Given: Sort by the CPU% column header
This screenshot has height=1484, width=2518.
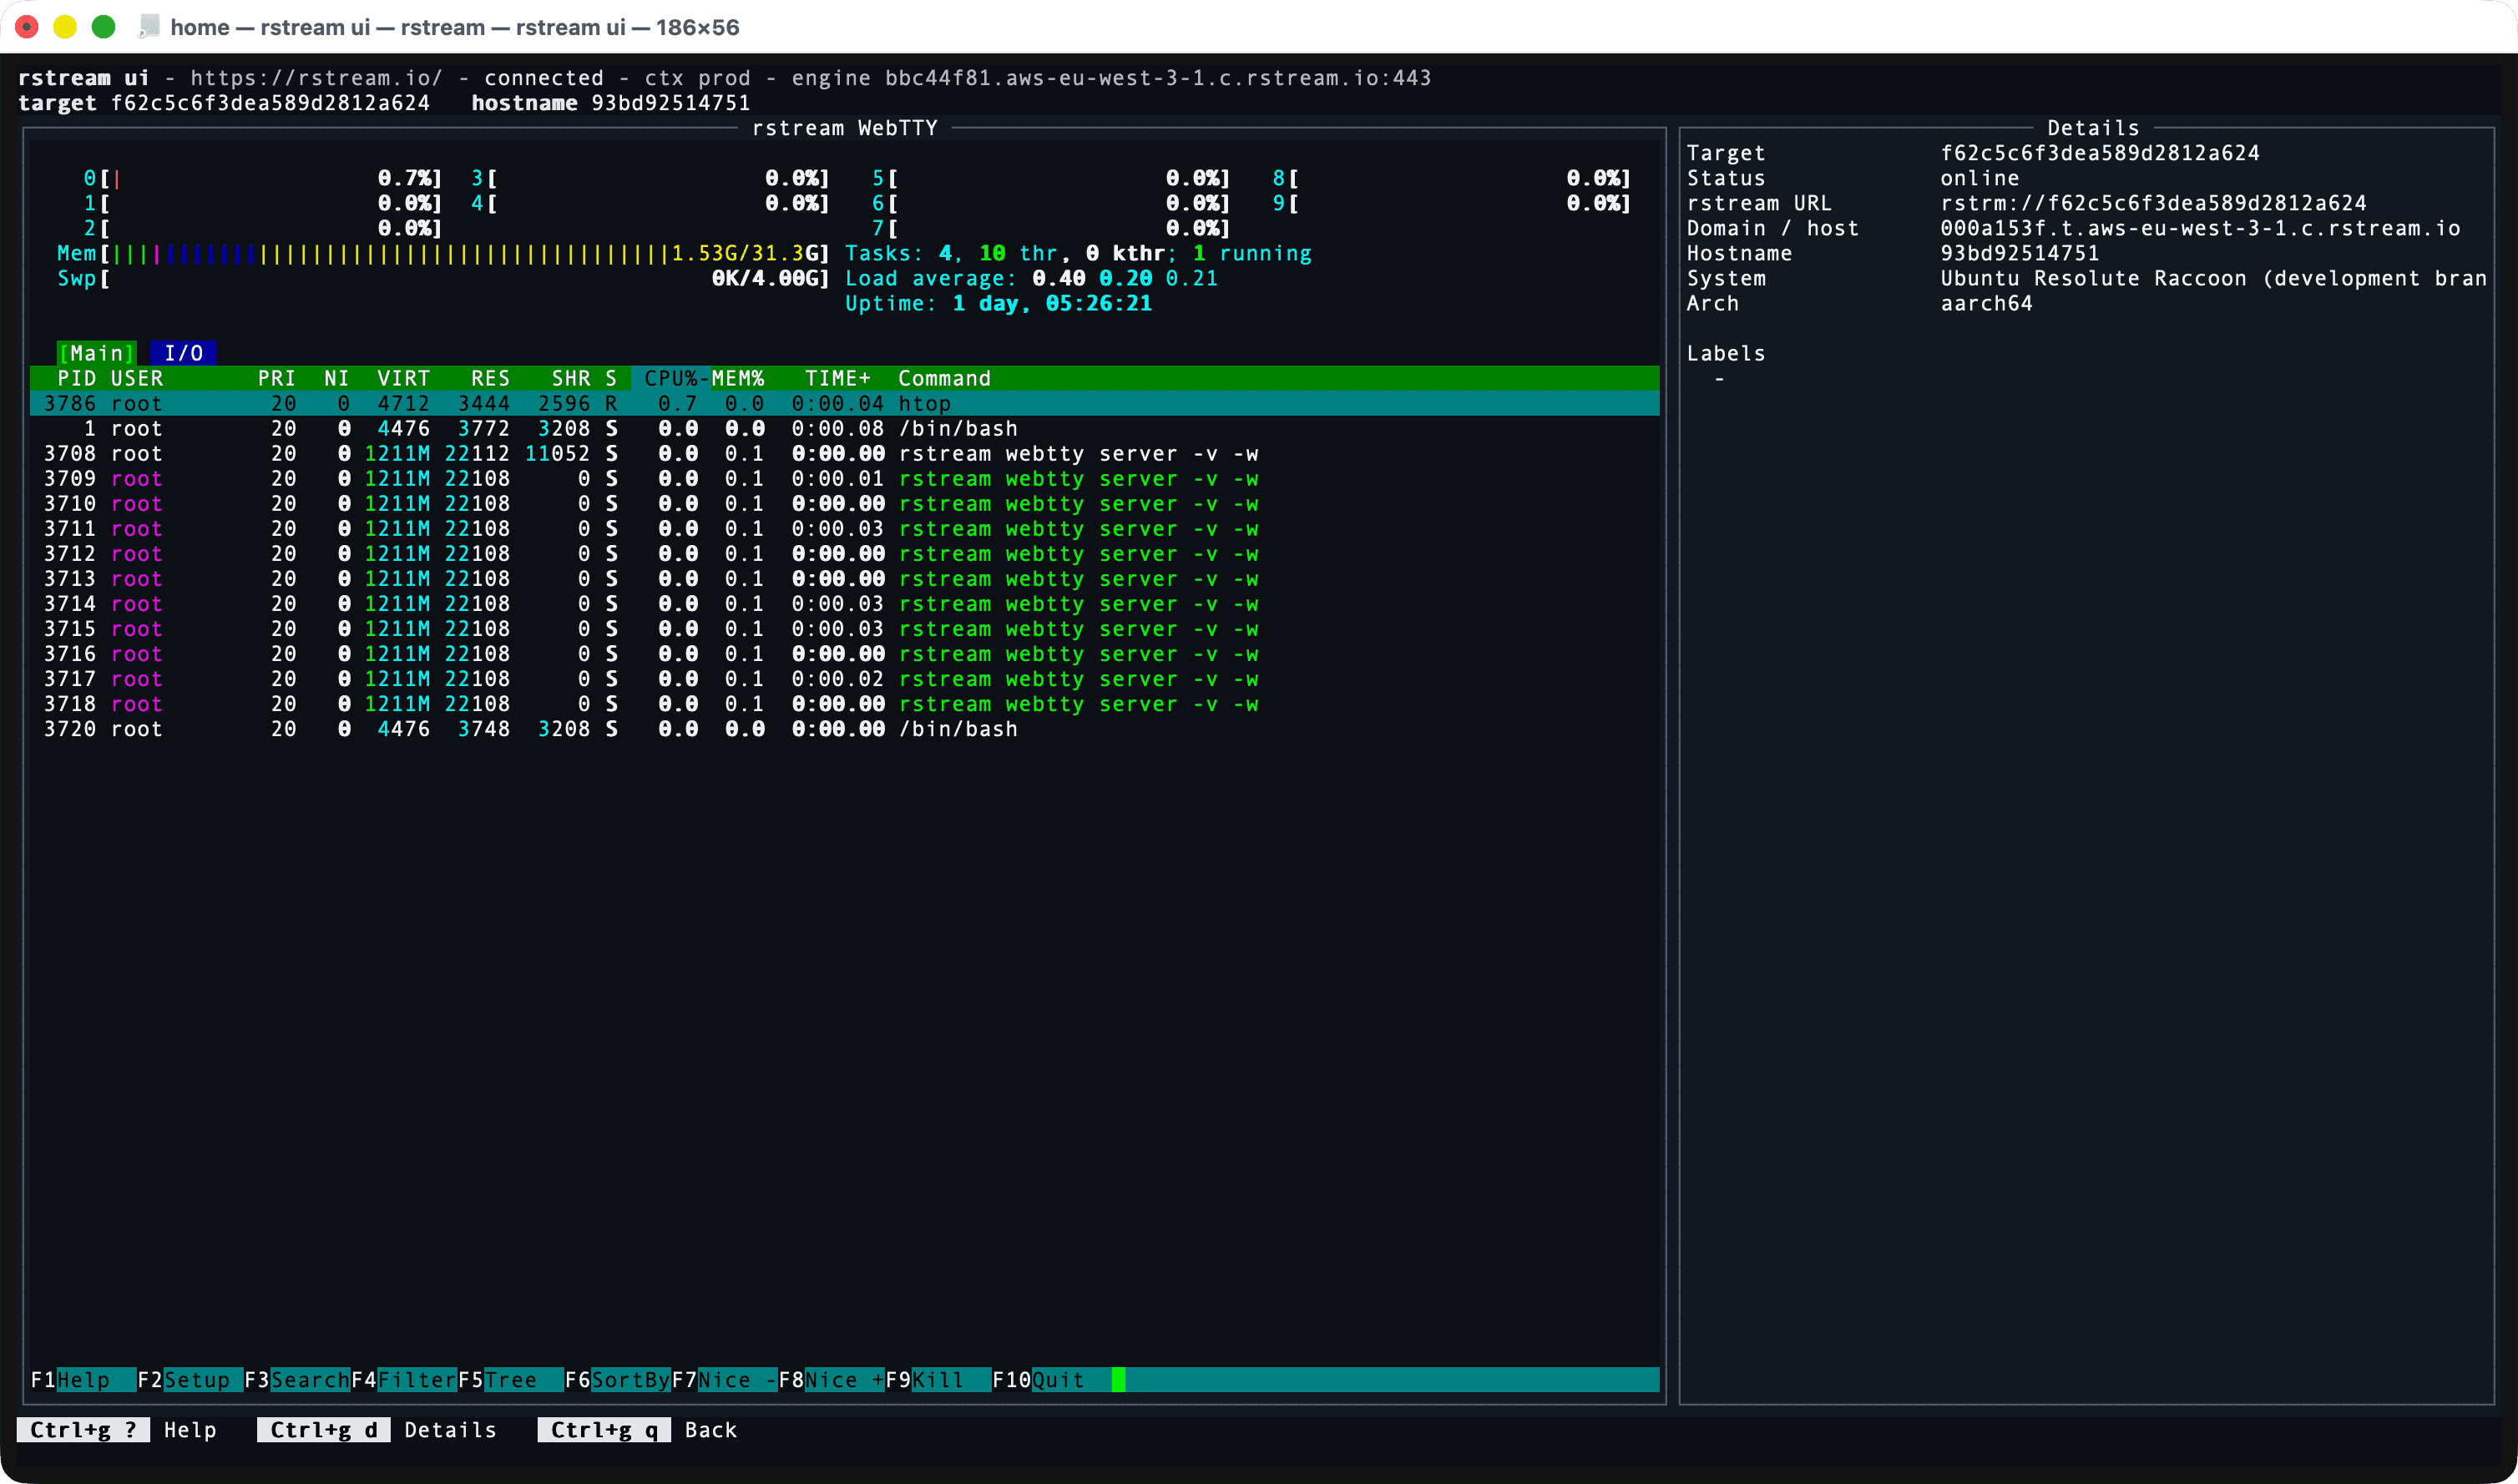Looking at the screenshot, I should point(671,378).
